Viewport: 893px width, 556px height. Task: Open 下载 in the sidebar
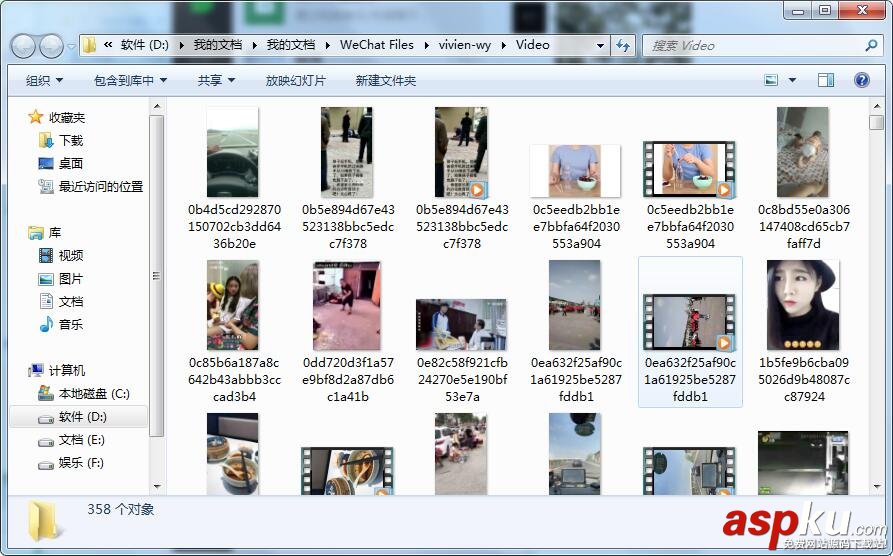(61, 140)
